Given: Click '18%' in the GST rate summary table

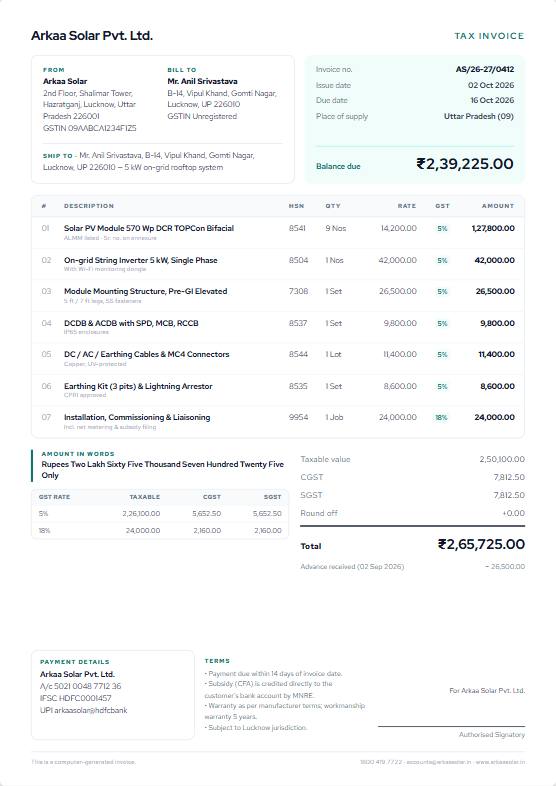Looking at the screenshot, I should tap(44, 530).
